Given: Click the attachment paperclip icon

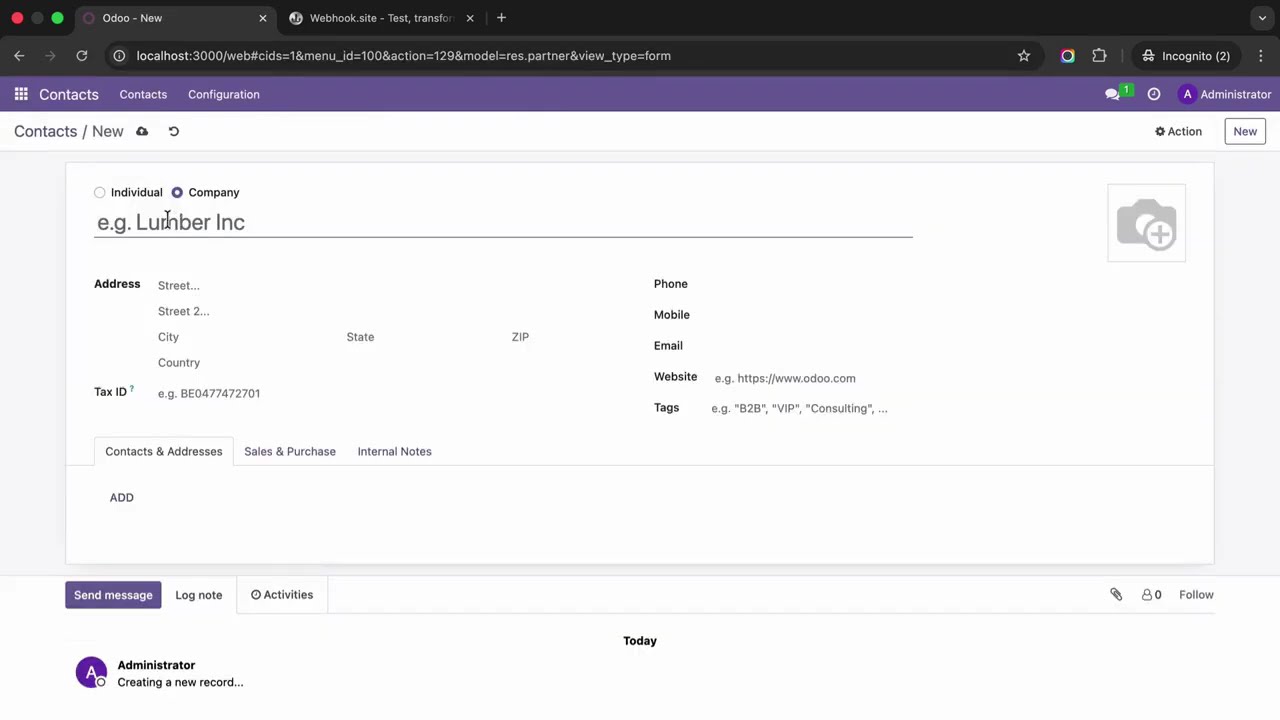Looking at the screenshot, I should pos(1116,594).
